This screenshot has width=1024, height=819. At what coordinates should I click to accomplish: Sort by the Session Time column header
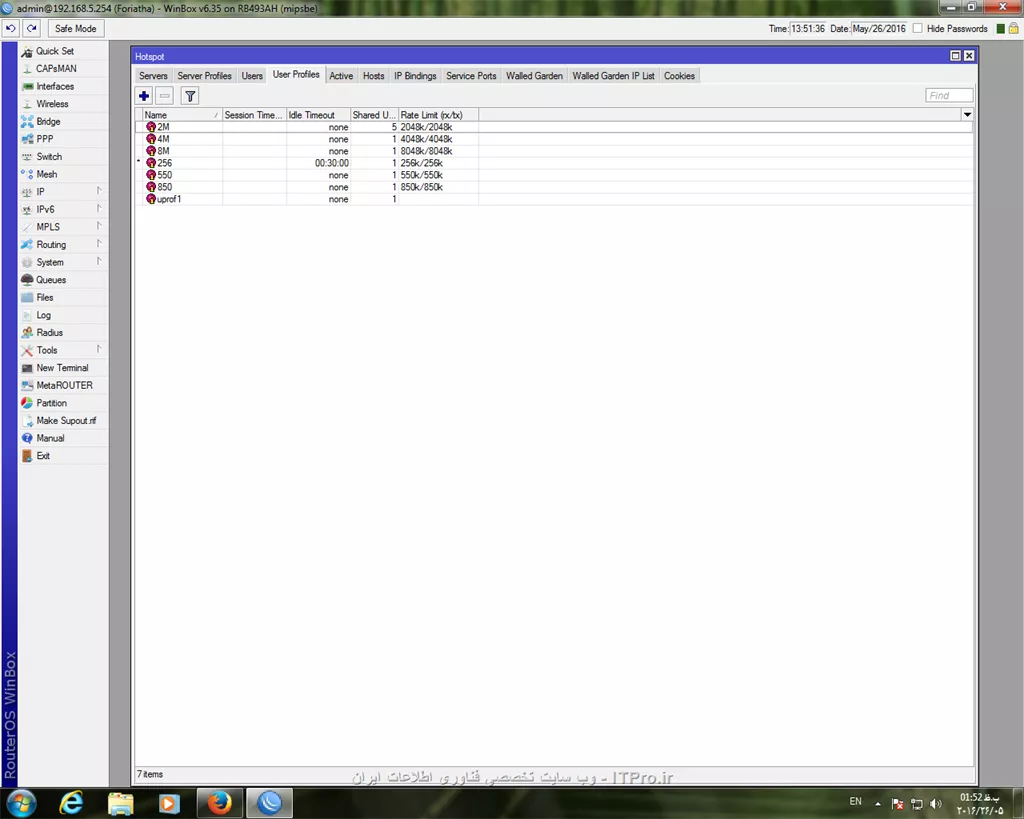pyautogui.click(x=254, y=115)
